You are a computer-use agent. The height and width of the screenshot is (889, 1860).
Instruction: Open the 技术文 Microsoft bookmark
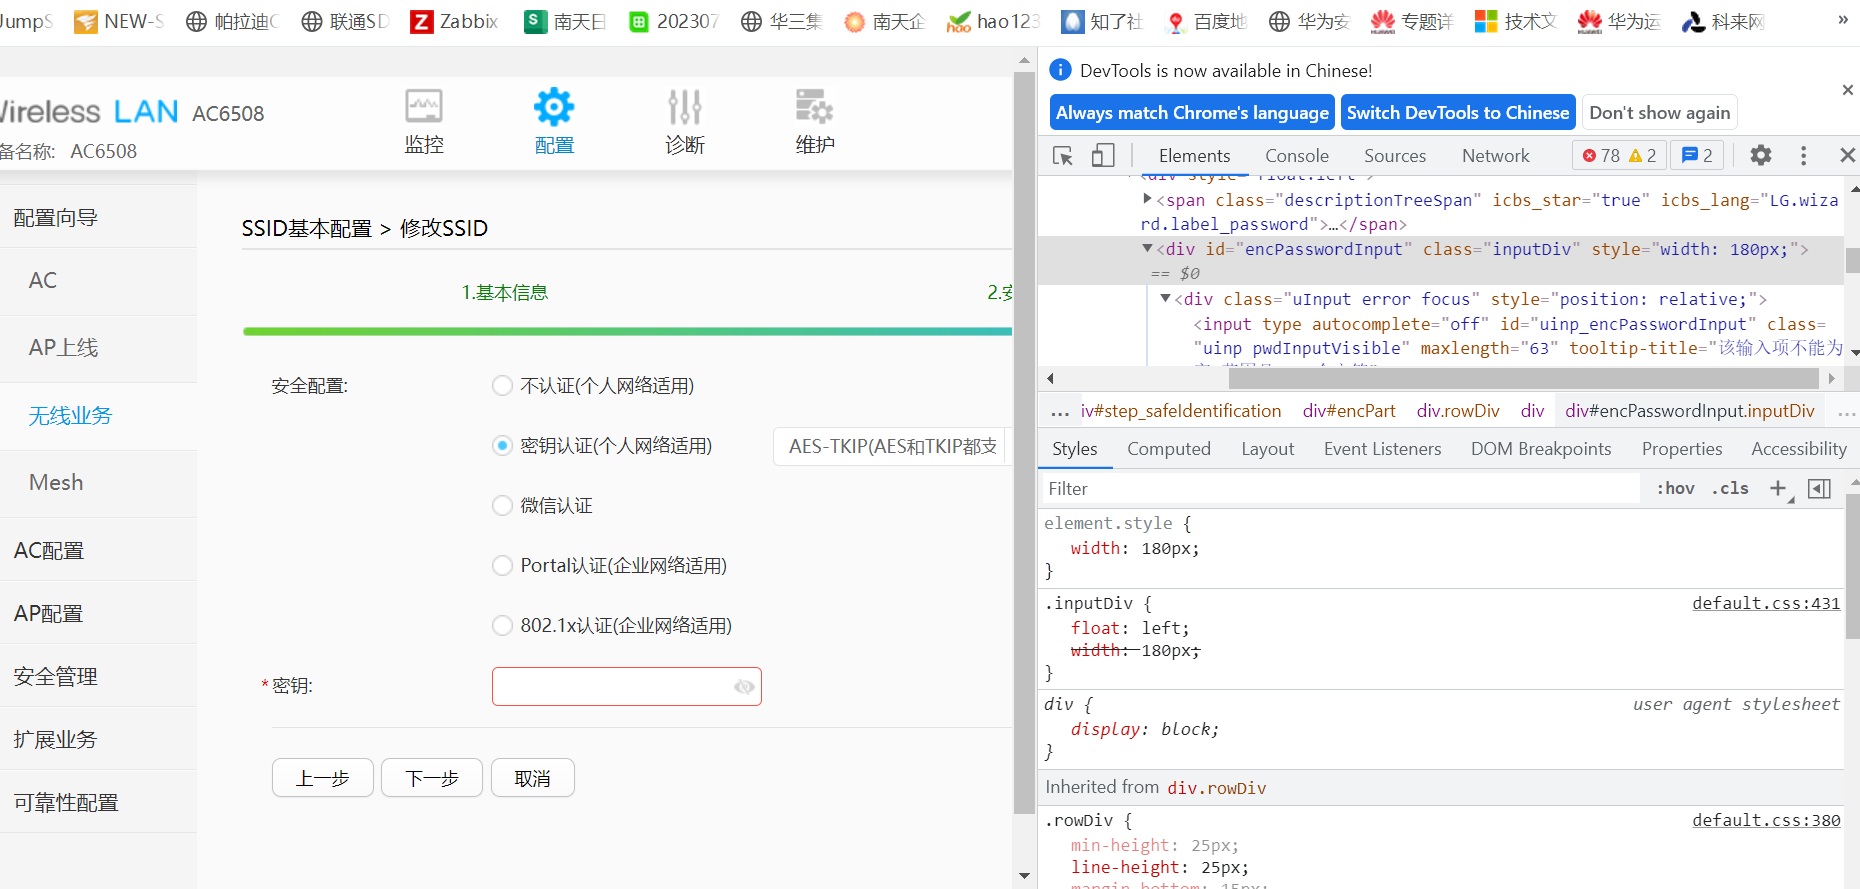pos(1516,21)
